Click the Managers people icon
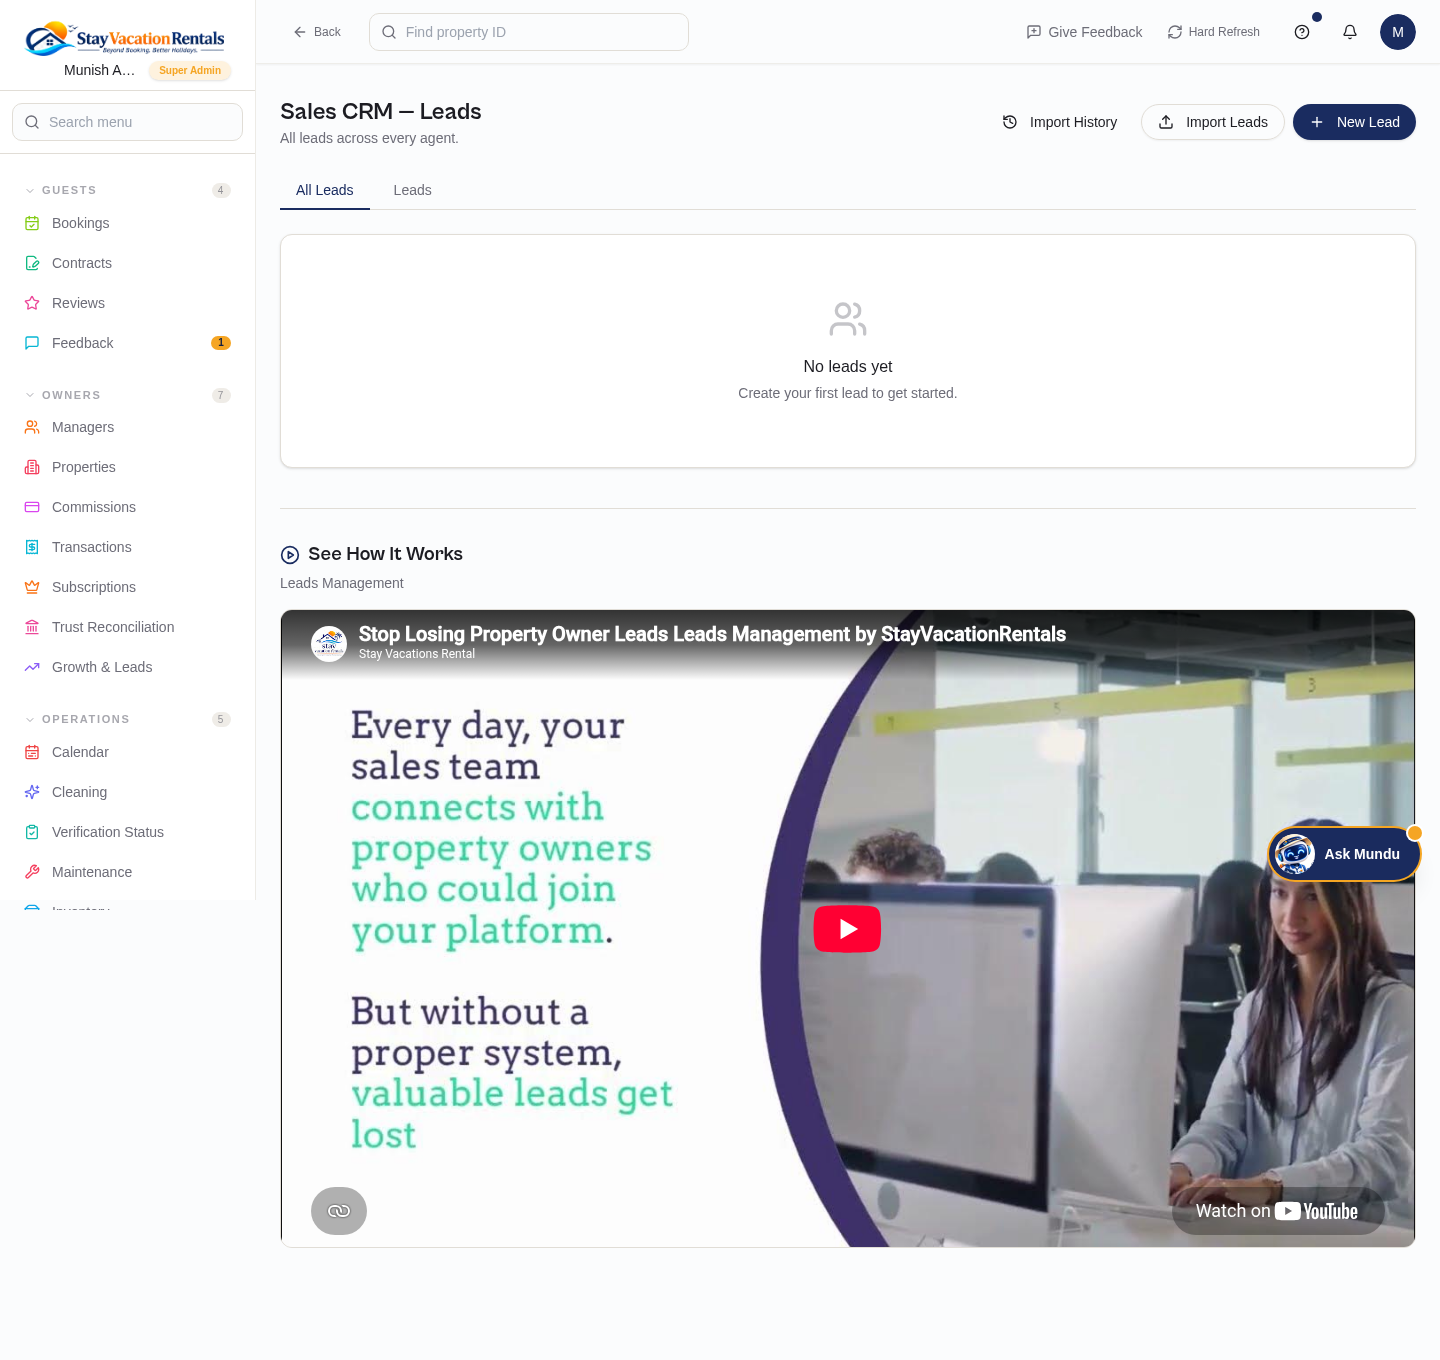The image size is (1440, 1360). 32,427
